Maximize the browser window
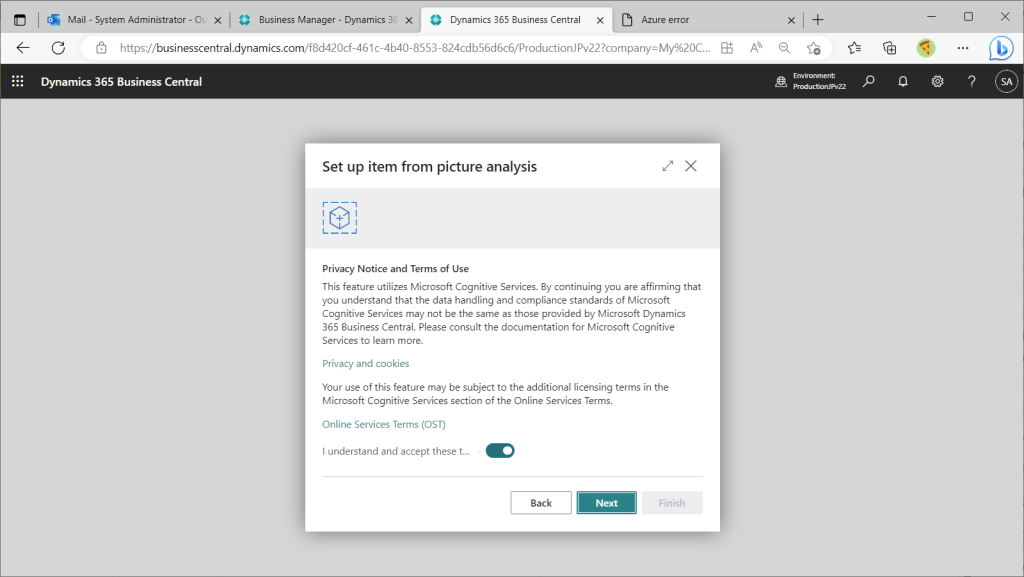Viewport: 1024px width, 577px height. click(968, 16)
